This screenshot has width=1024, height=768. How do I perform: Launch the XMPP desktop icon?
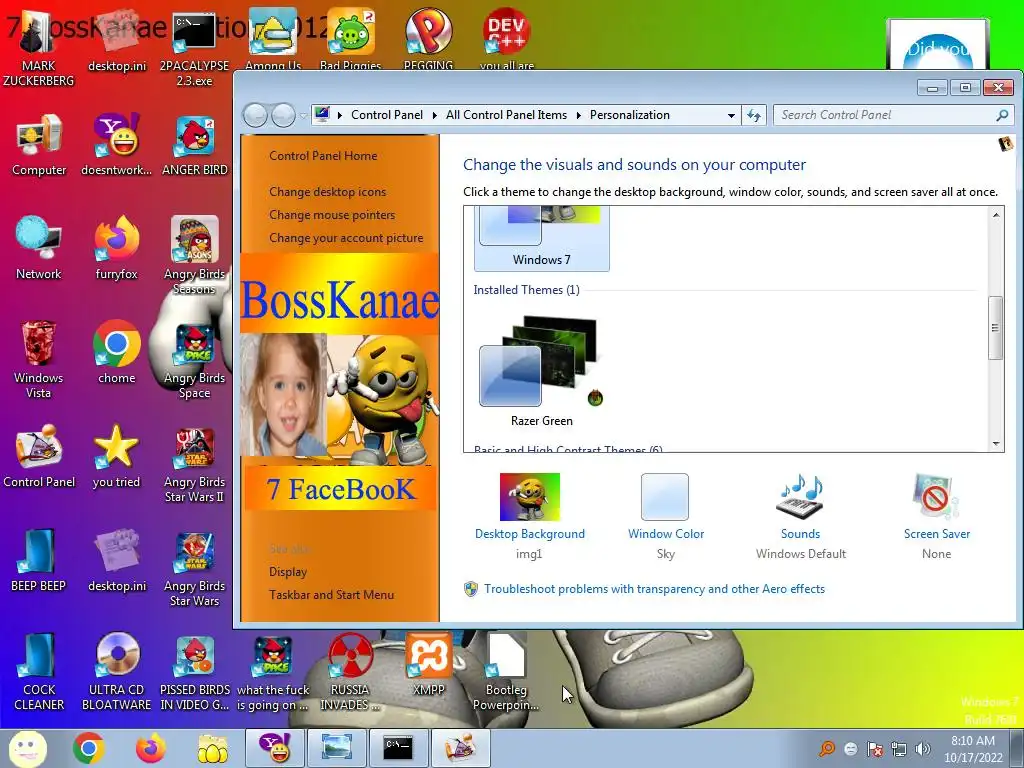(x=428, y=664)
